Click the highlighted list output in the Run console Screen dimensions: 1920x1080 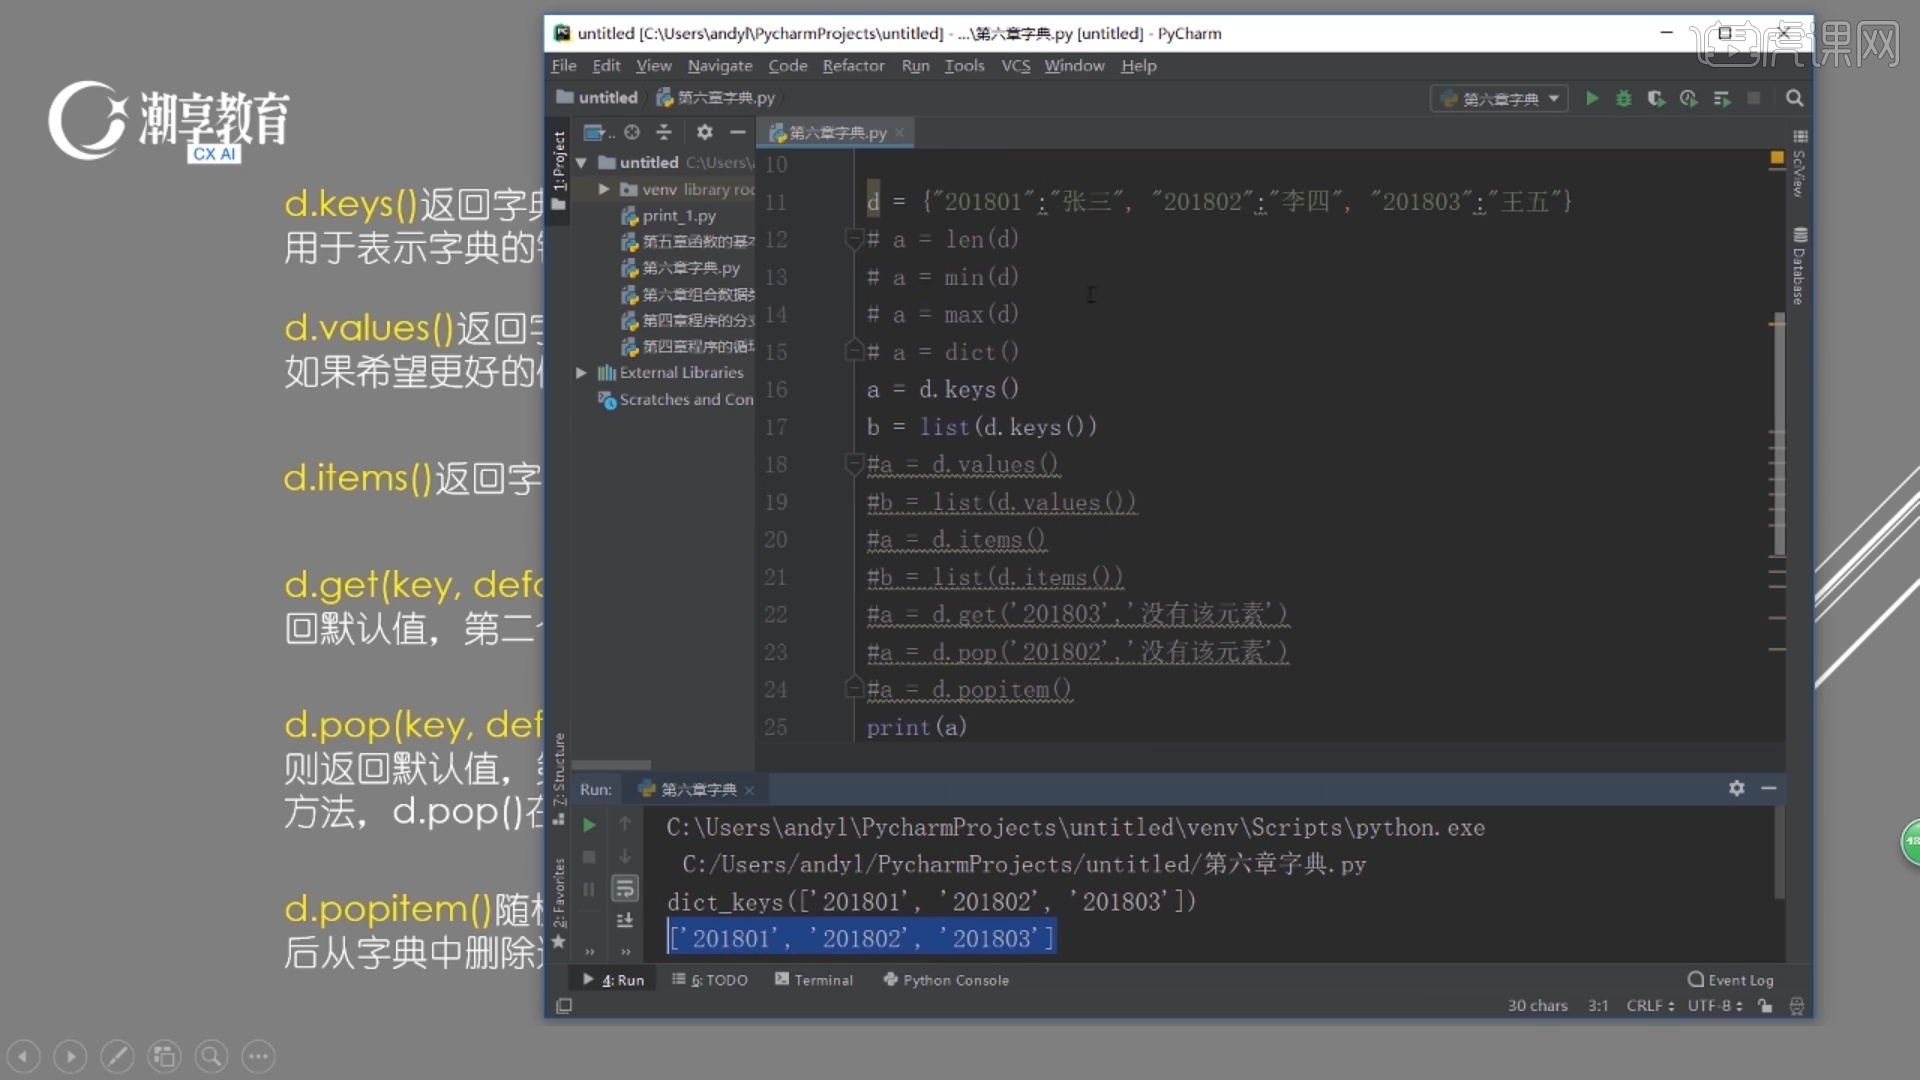861,938
